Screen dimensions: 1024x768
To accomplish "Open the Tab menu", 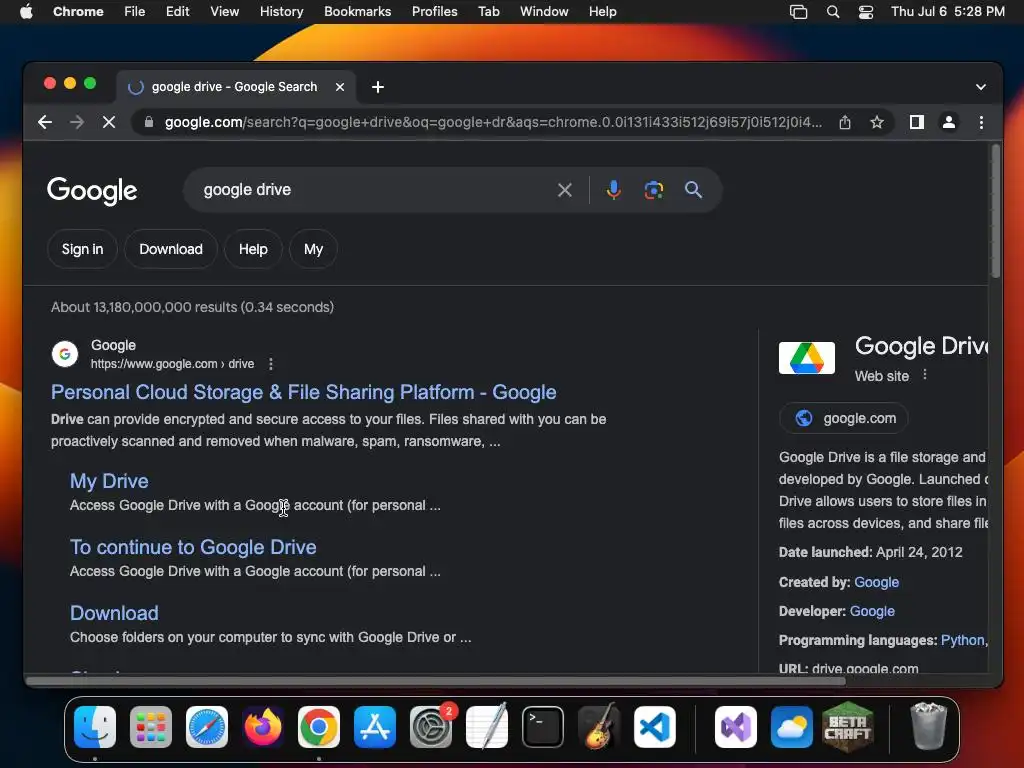I will click(x=488, y=12).
